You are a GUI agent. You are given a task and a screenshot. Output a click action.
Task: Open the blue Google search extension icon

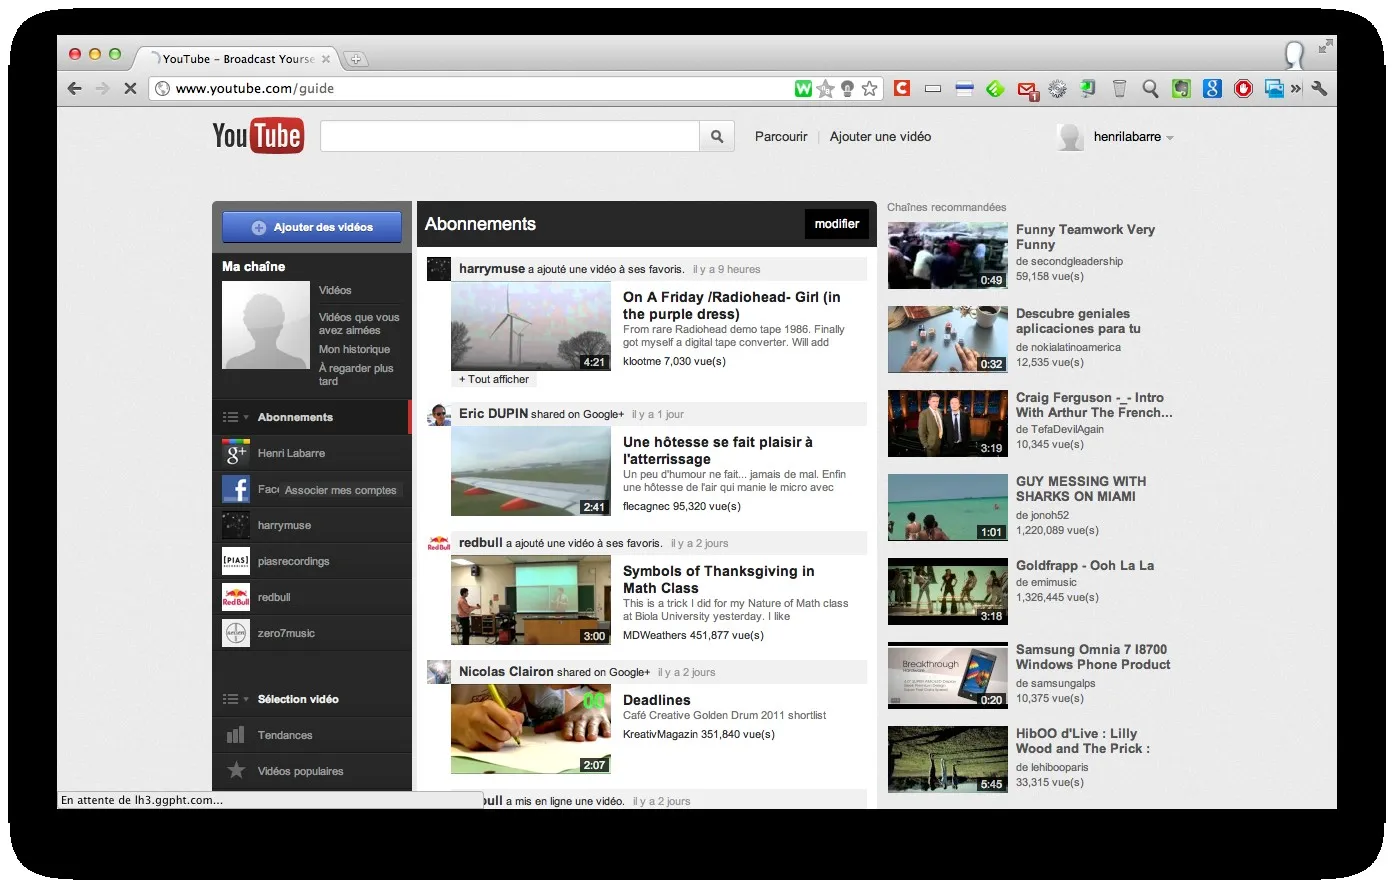(x=1213, y=88)
